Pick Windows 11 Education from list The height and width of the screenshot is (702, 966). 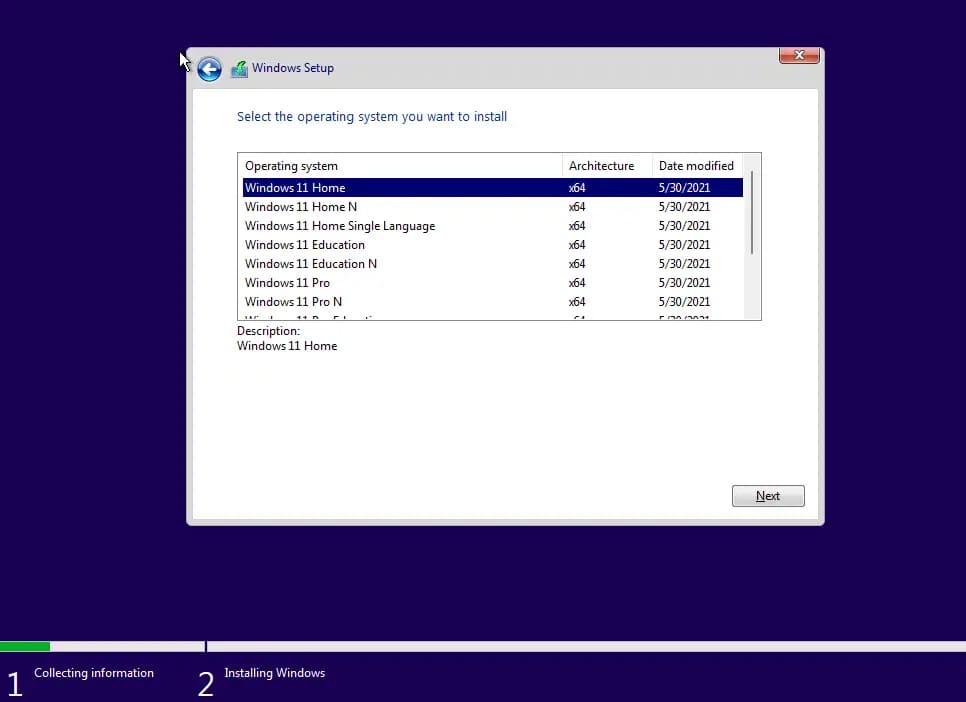click(305, 245)
